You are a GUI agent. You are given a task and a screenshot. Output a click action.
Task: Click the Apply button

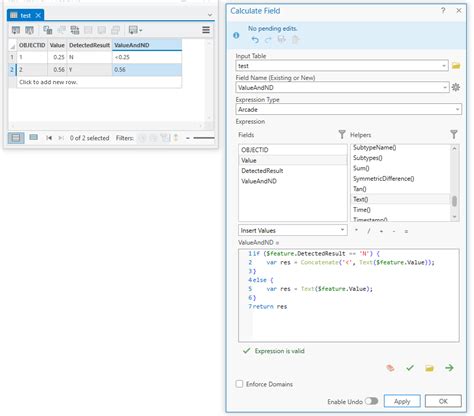402,401
